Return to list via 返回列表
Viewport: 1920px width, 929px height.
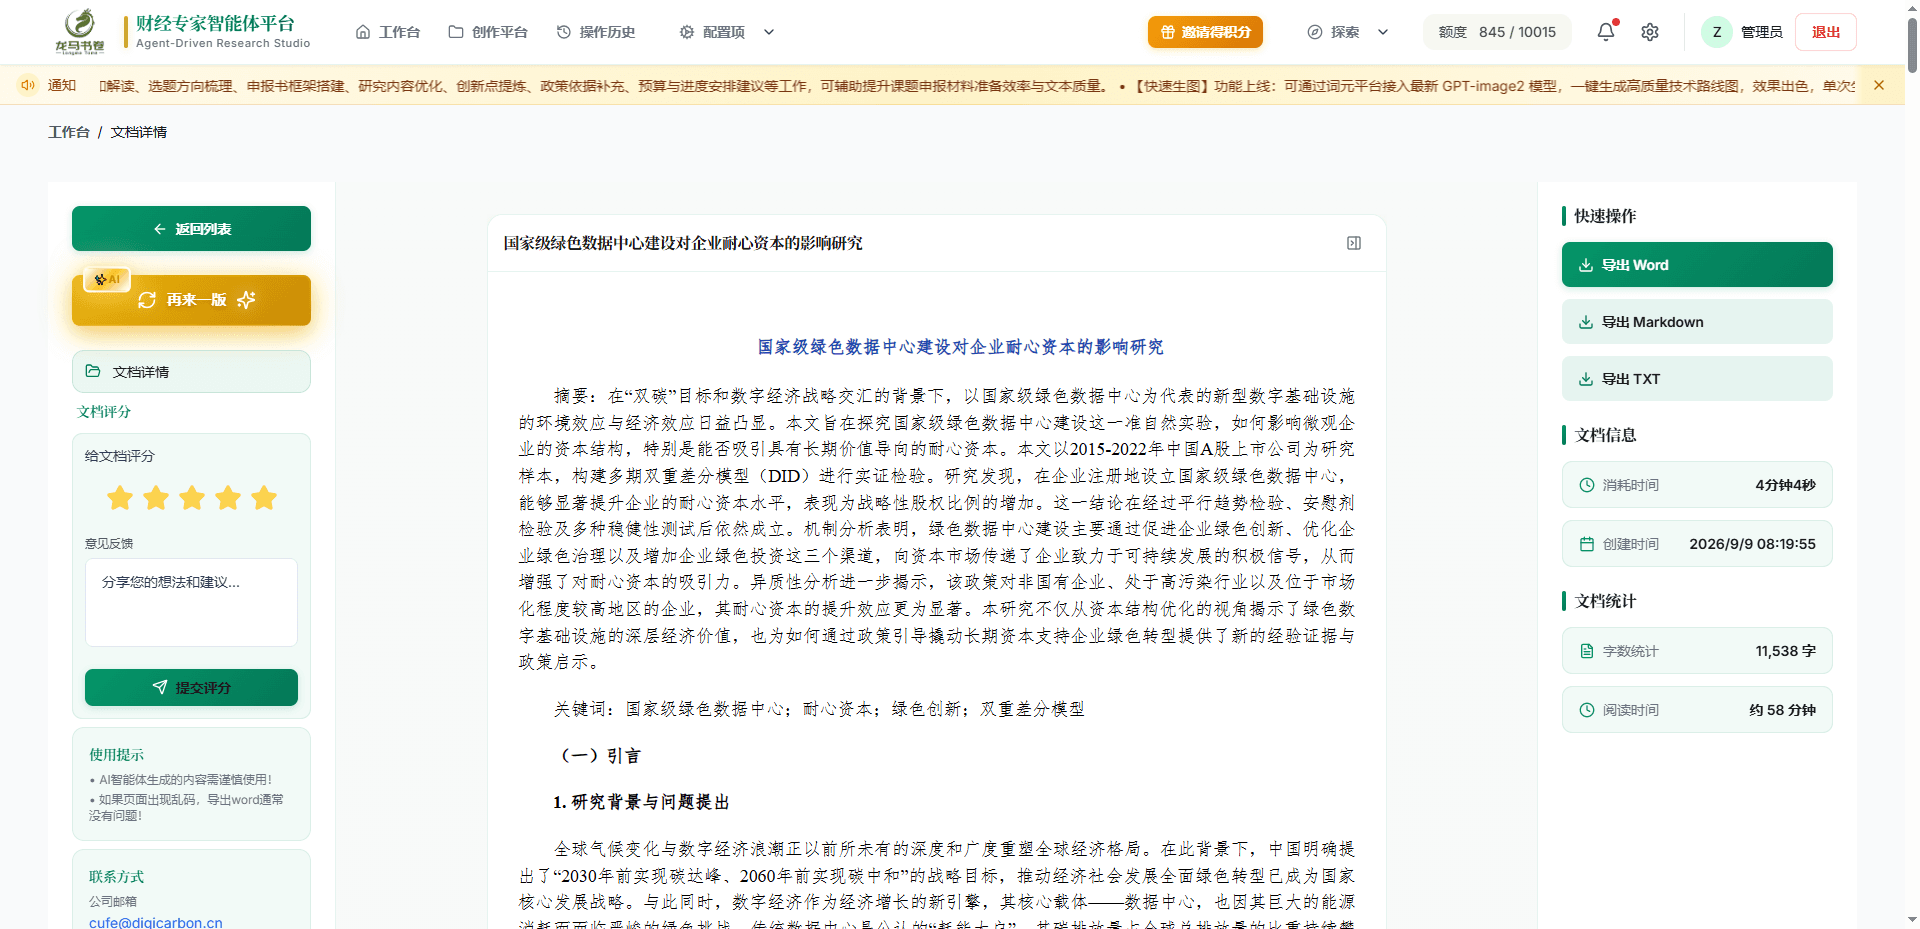coord(191,229)
